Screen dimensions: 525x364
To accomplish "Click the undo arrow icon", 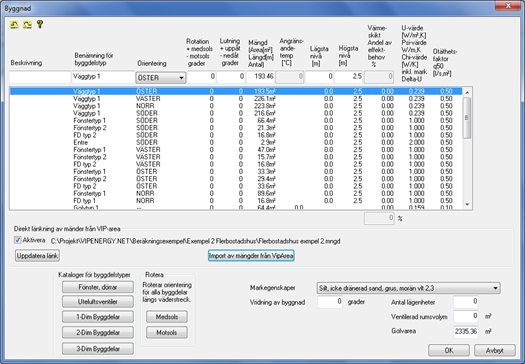I will [x=14, y=24].
